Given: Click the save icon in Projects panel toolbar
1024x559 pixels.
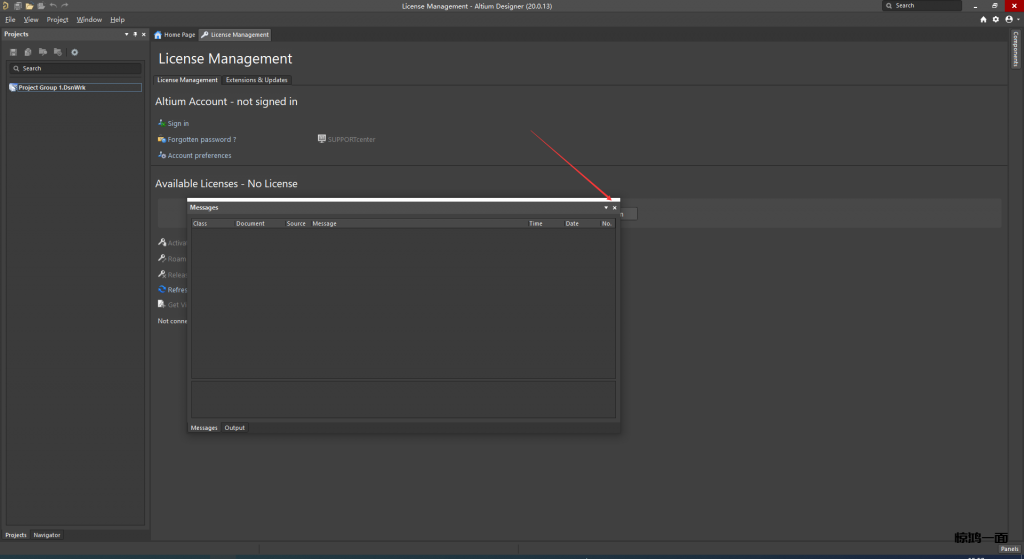Looking at the screenshot, I should click(13, 52).
